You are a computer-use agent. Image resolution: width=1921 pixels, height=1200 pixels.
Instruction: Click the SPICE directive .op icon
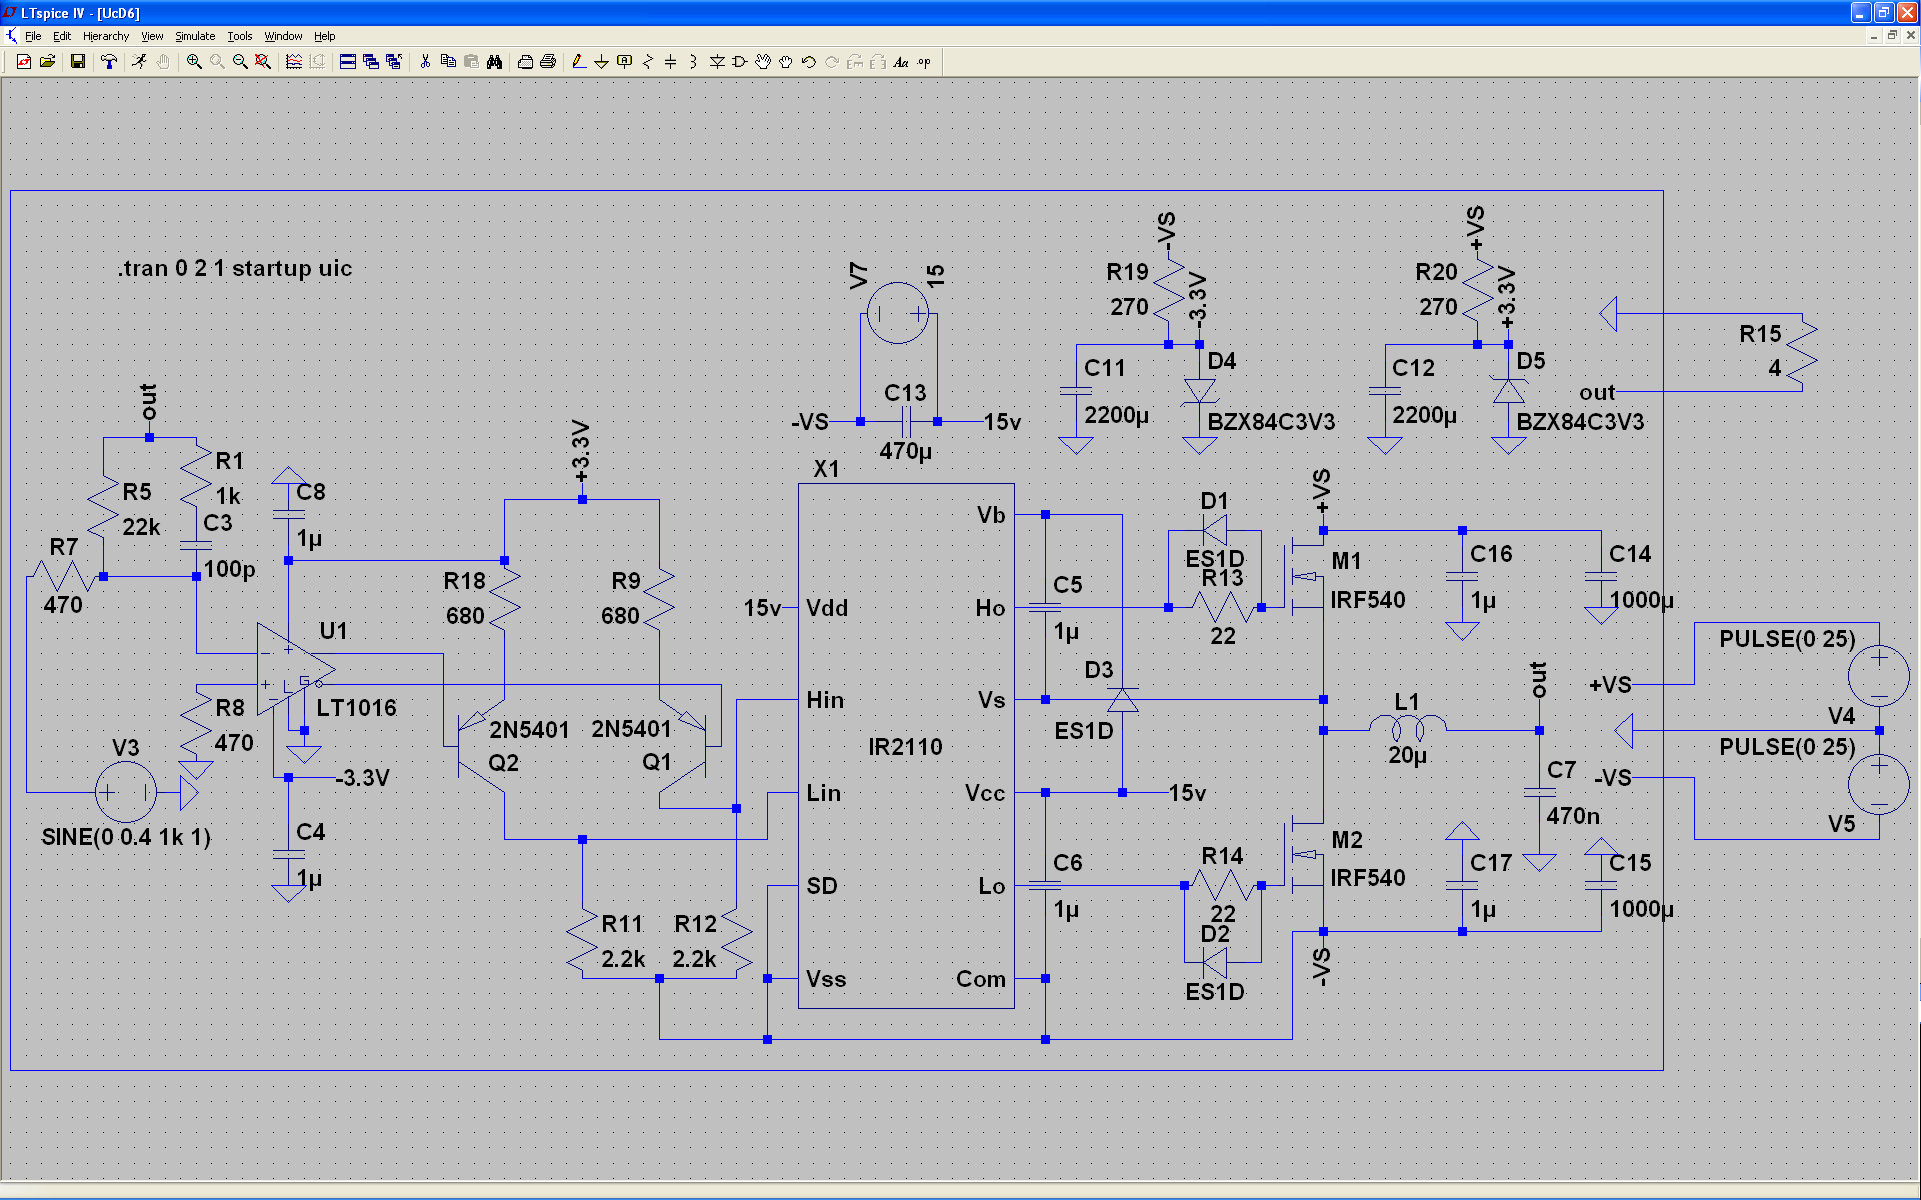click(x=924, y=62)
